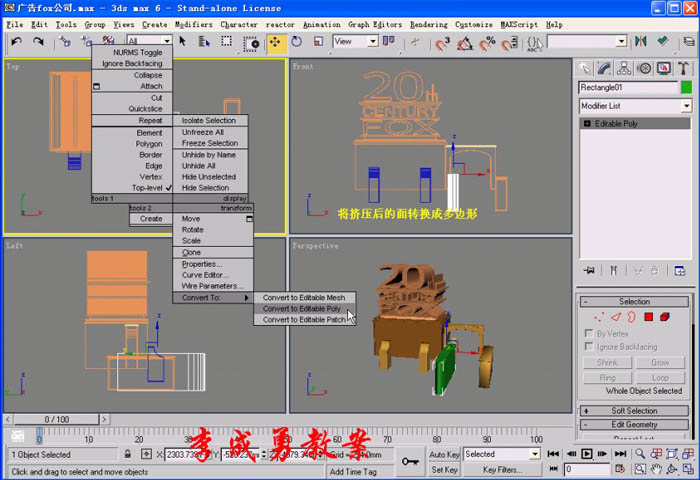Activate the Select and Move tool
Viewport: 700px width, 480px height.
pyautogui.click(x=275, y=42)
